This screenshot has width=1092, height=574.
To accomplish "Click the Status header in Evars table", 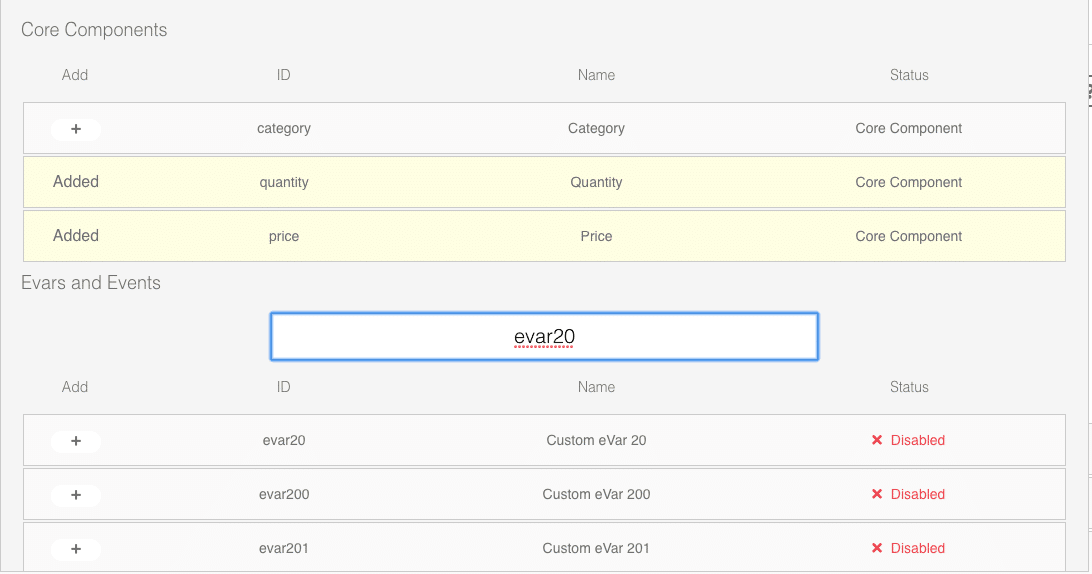I will [x=909, y=387].
